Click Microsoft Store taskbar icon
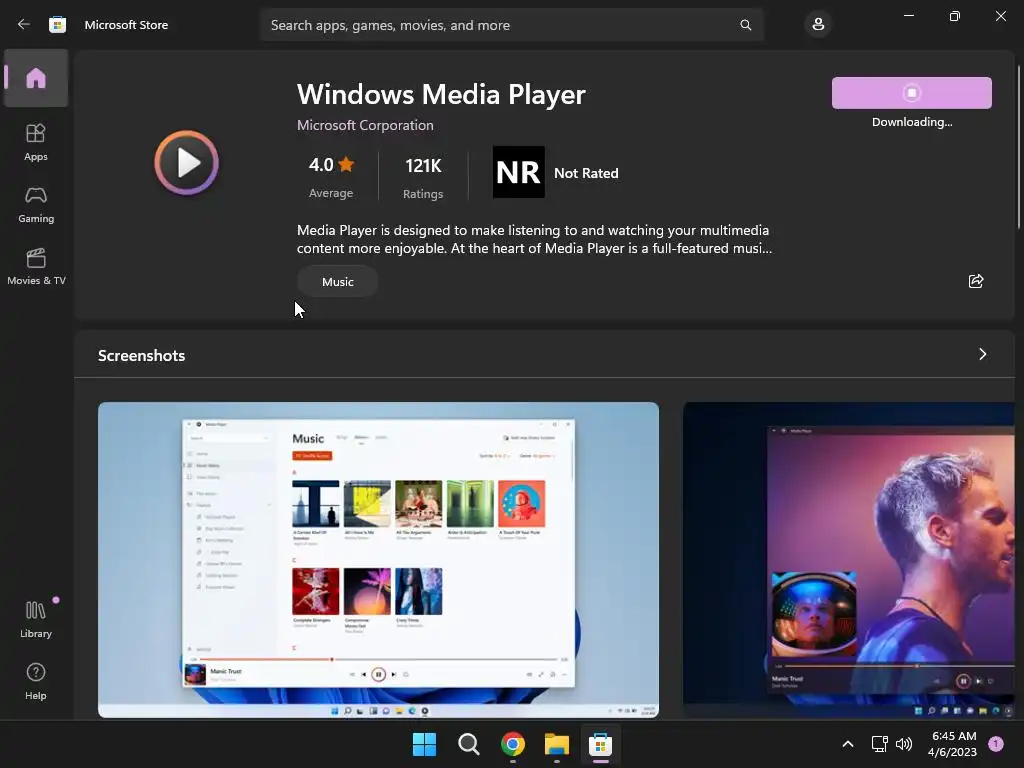The image size is (1024, 768). pyautogui.click(x=601, y=744)
